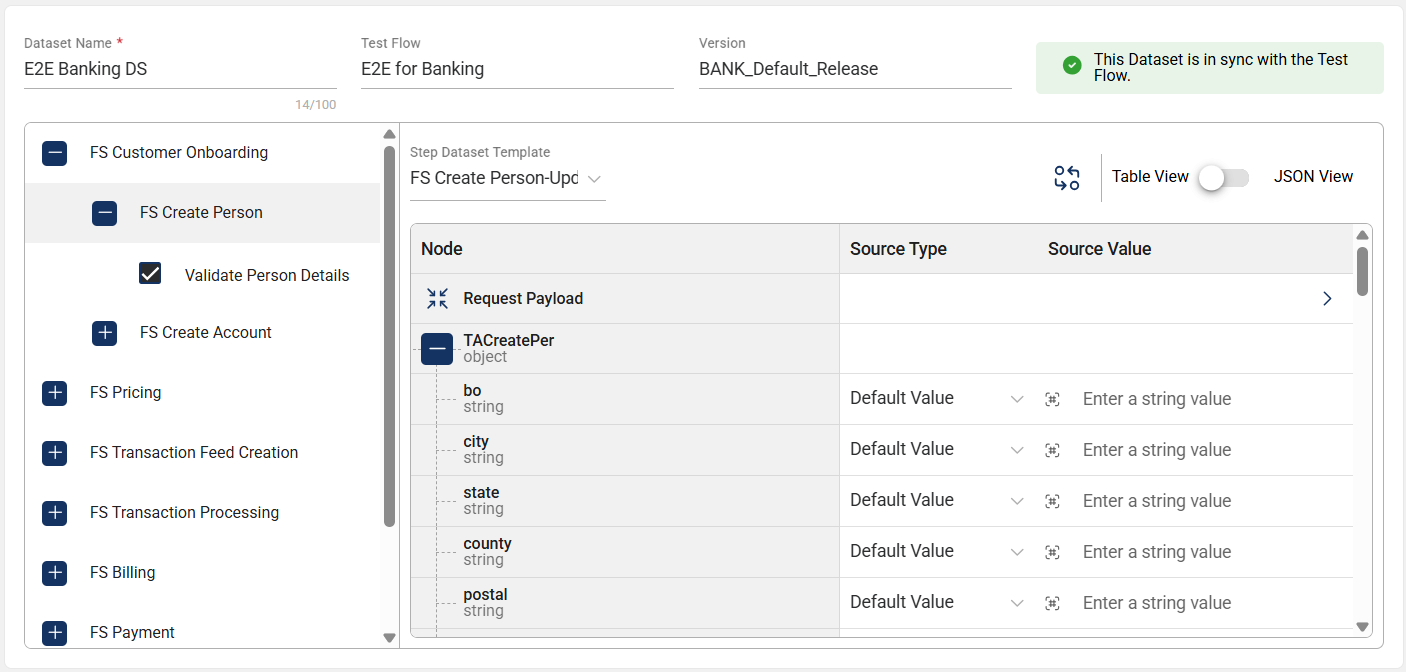Click the picker icon in the county row
The image size is (1406, 672).
click(x=1052, y=552)
